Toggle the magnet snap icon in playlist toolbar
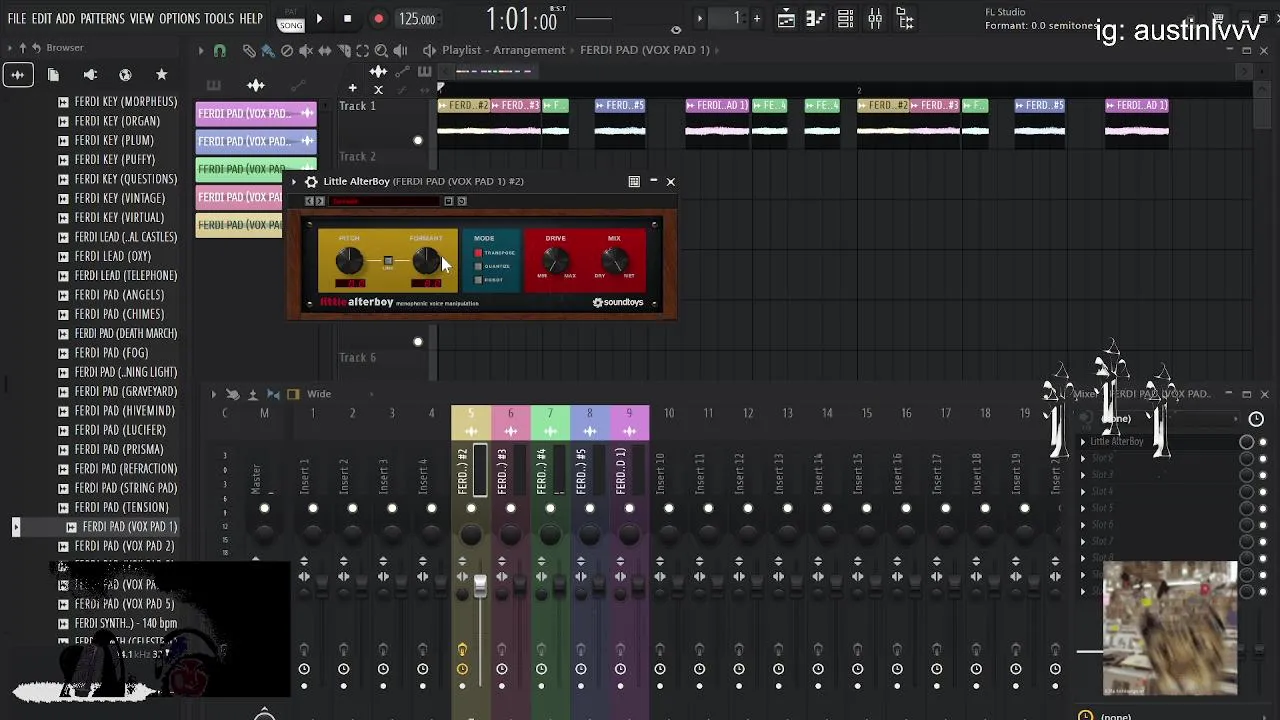Image resolution: width=1280 pixels, height=720 pixels. (x=220, y=50)
